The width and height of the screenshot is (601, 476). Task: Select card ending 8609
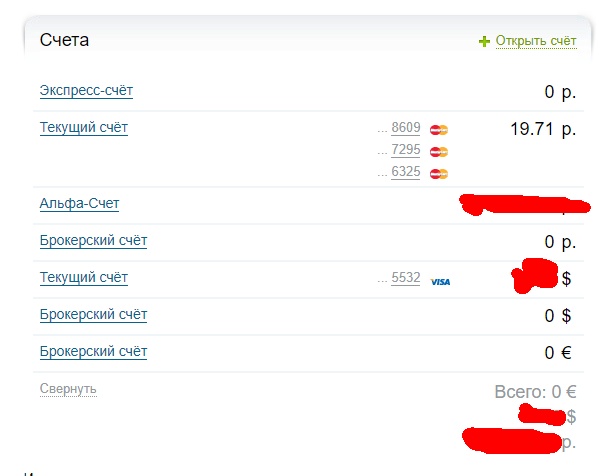(406, 127)
